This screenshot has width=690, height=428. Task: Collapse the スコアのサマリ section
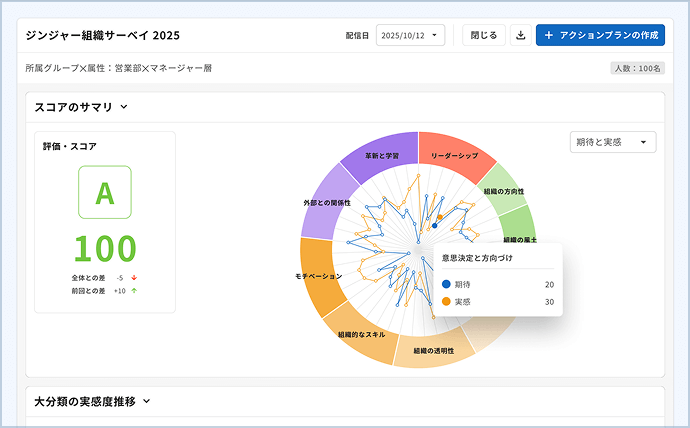[x=124, y=107]
